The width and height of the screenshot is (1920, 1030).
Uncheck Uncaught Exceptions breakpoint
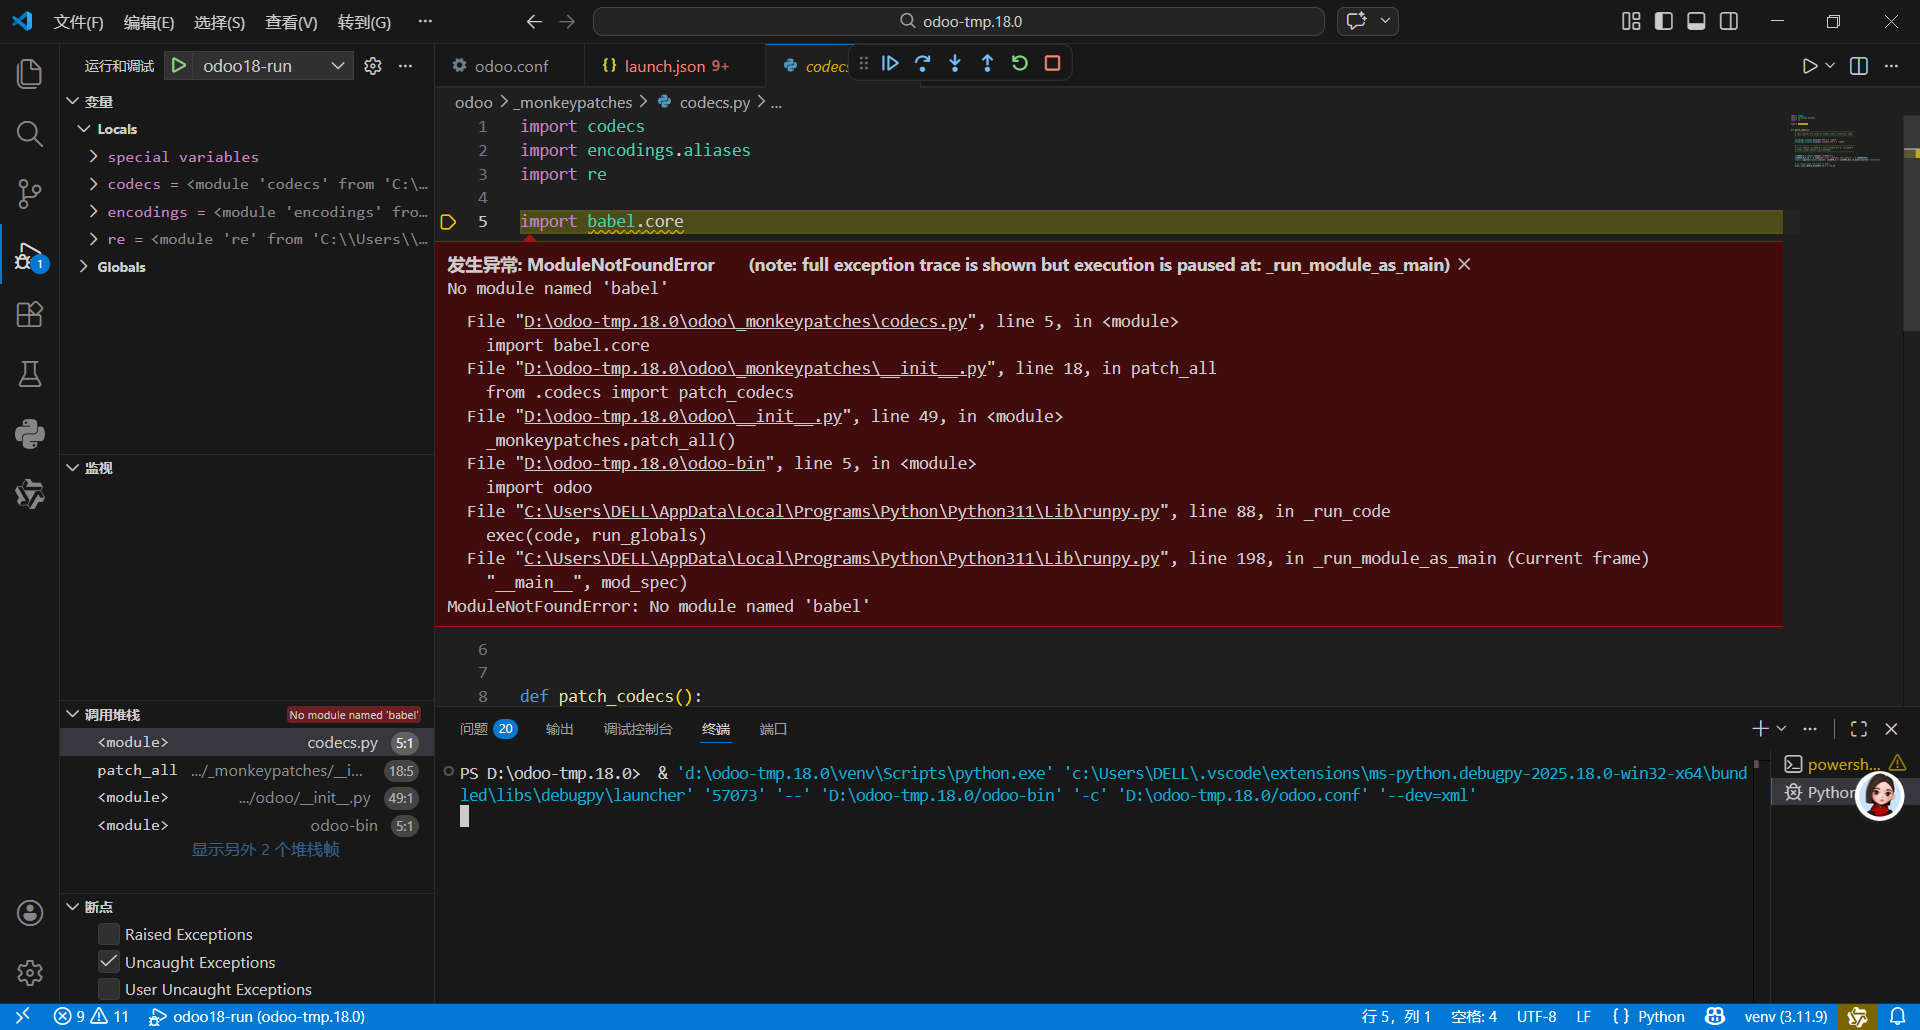[109, 962]
